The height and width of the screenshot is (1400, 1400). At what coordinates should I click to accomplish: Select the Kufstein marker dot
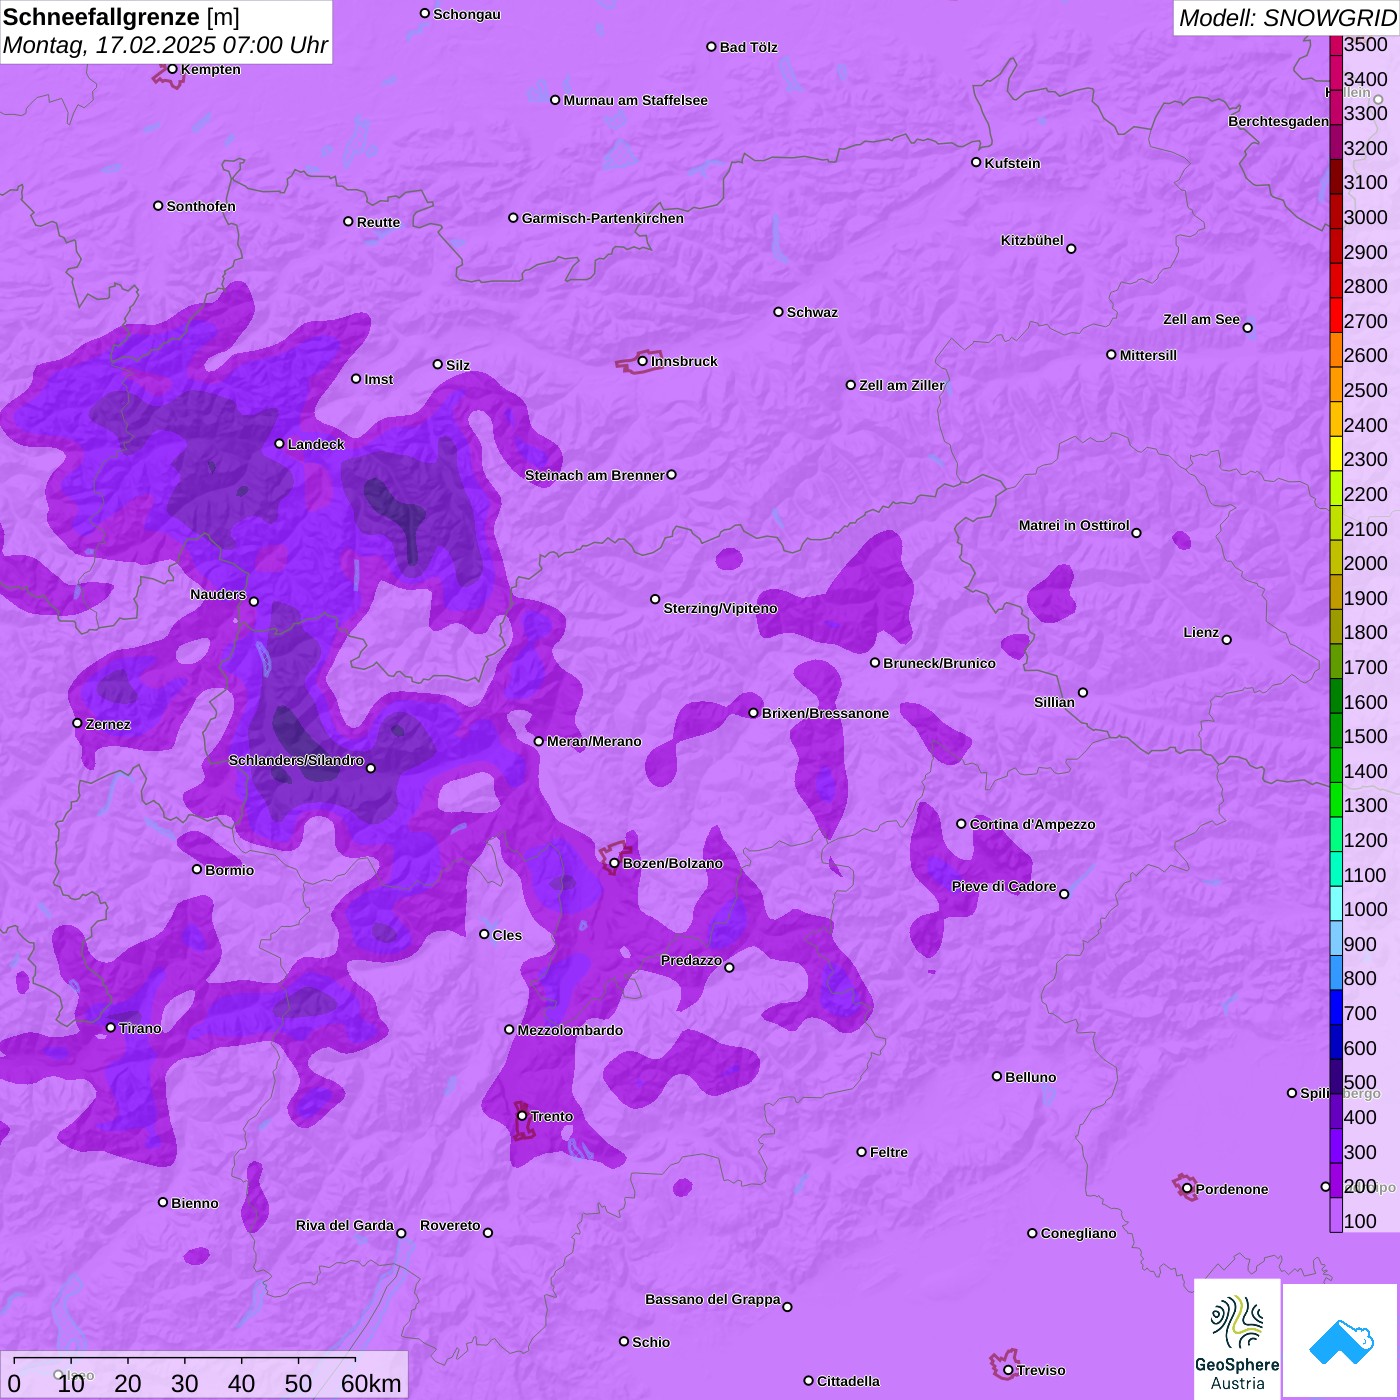976,162
